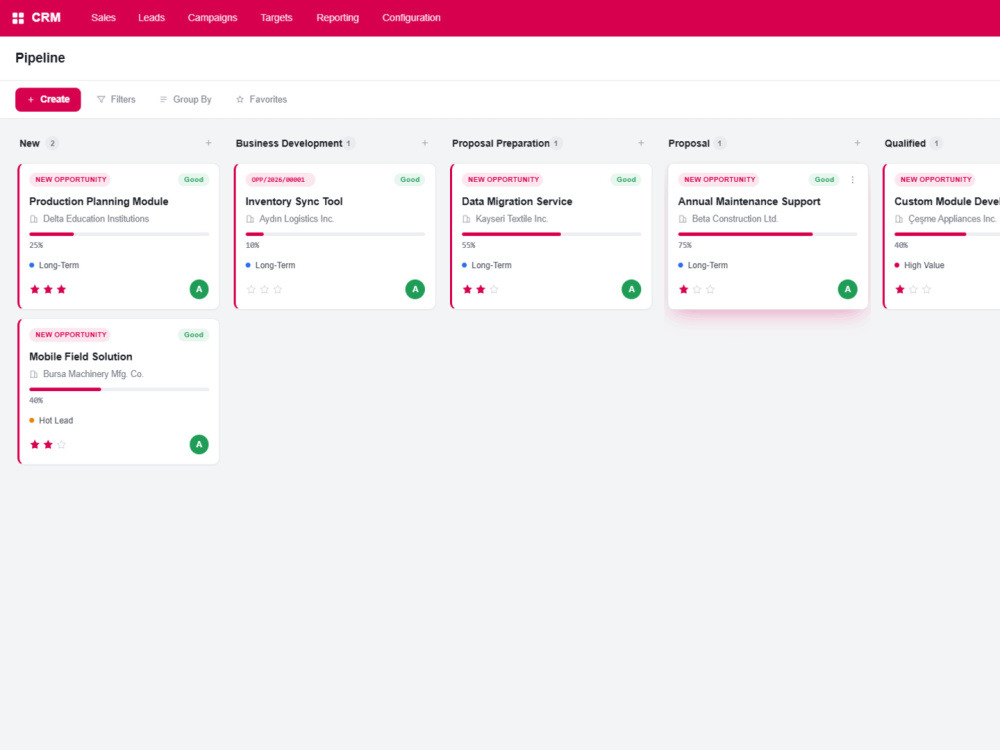This screenshot has height=750, width=1000.
Task: Click the New column header
Action: (29, 143)
